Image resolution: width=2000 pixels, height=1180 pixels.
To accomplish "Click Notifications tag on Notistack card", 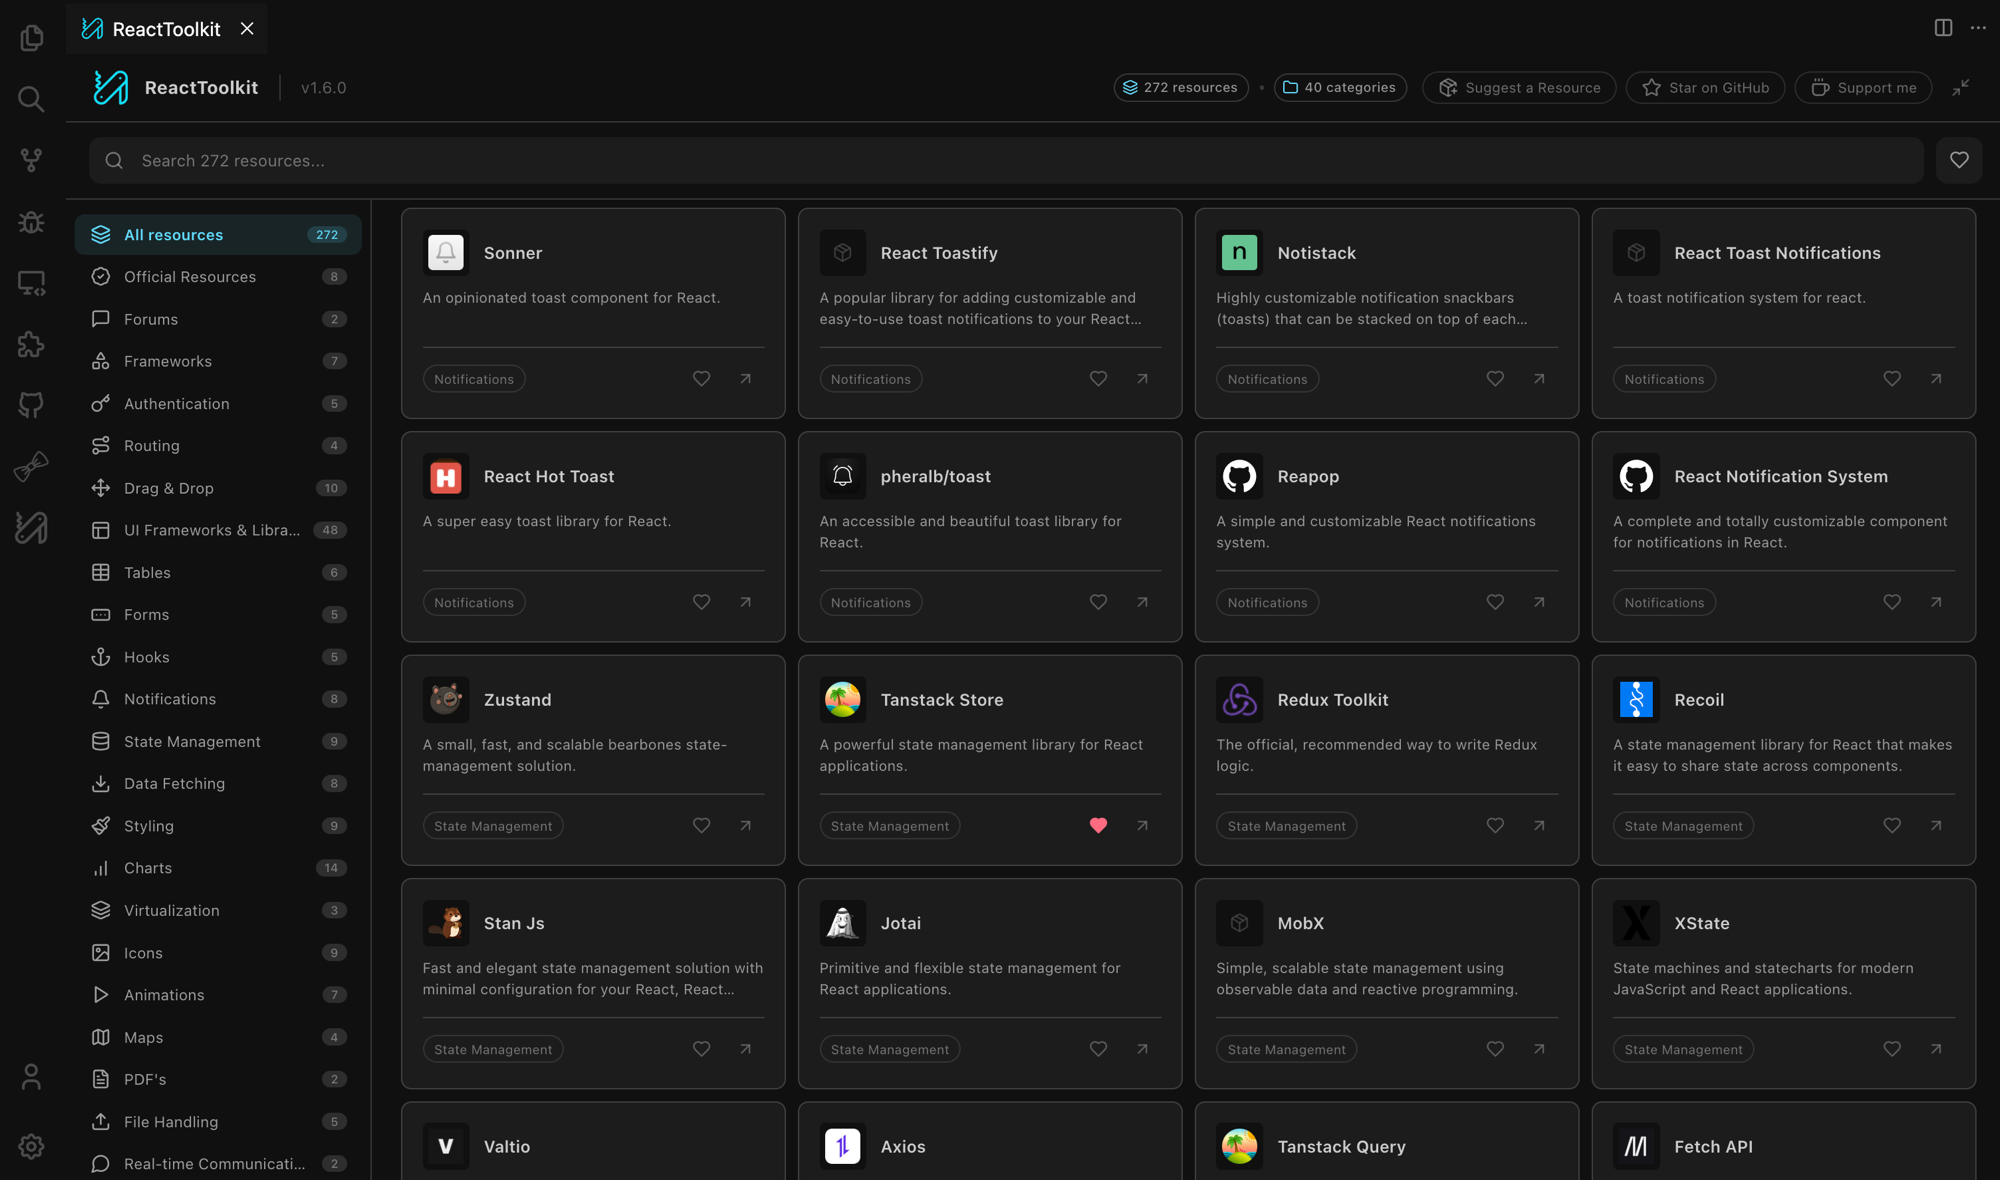I will point(1267,379).
